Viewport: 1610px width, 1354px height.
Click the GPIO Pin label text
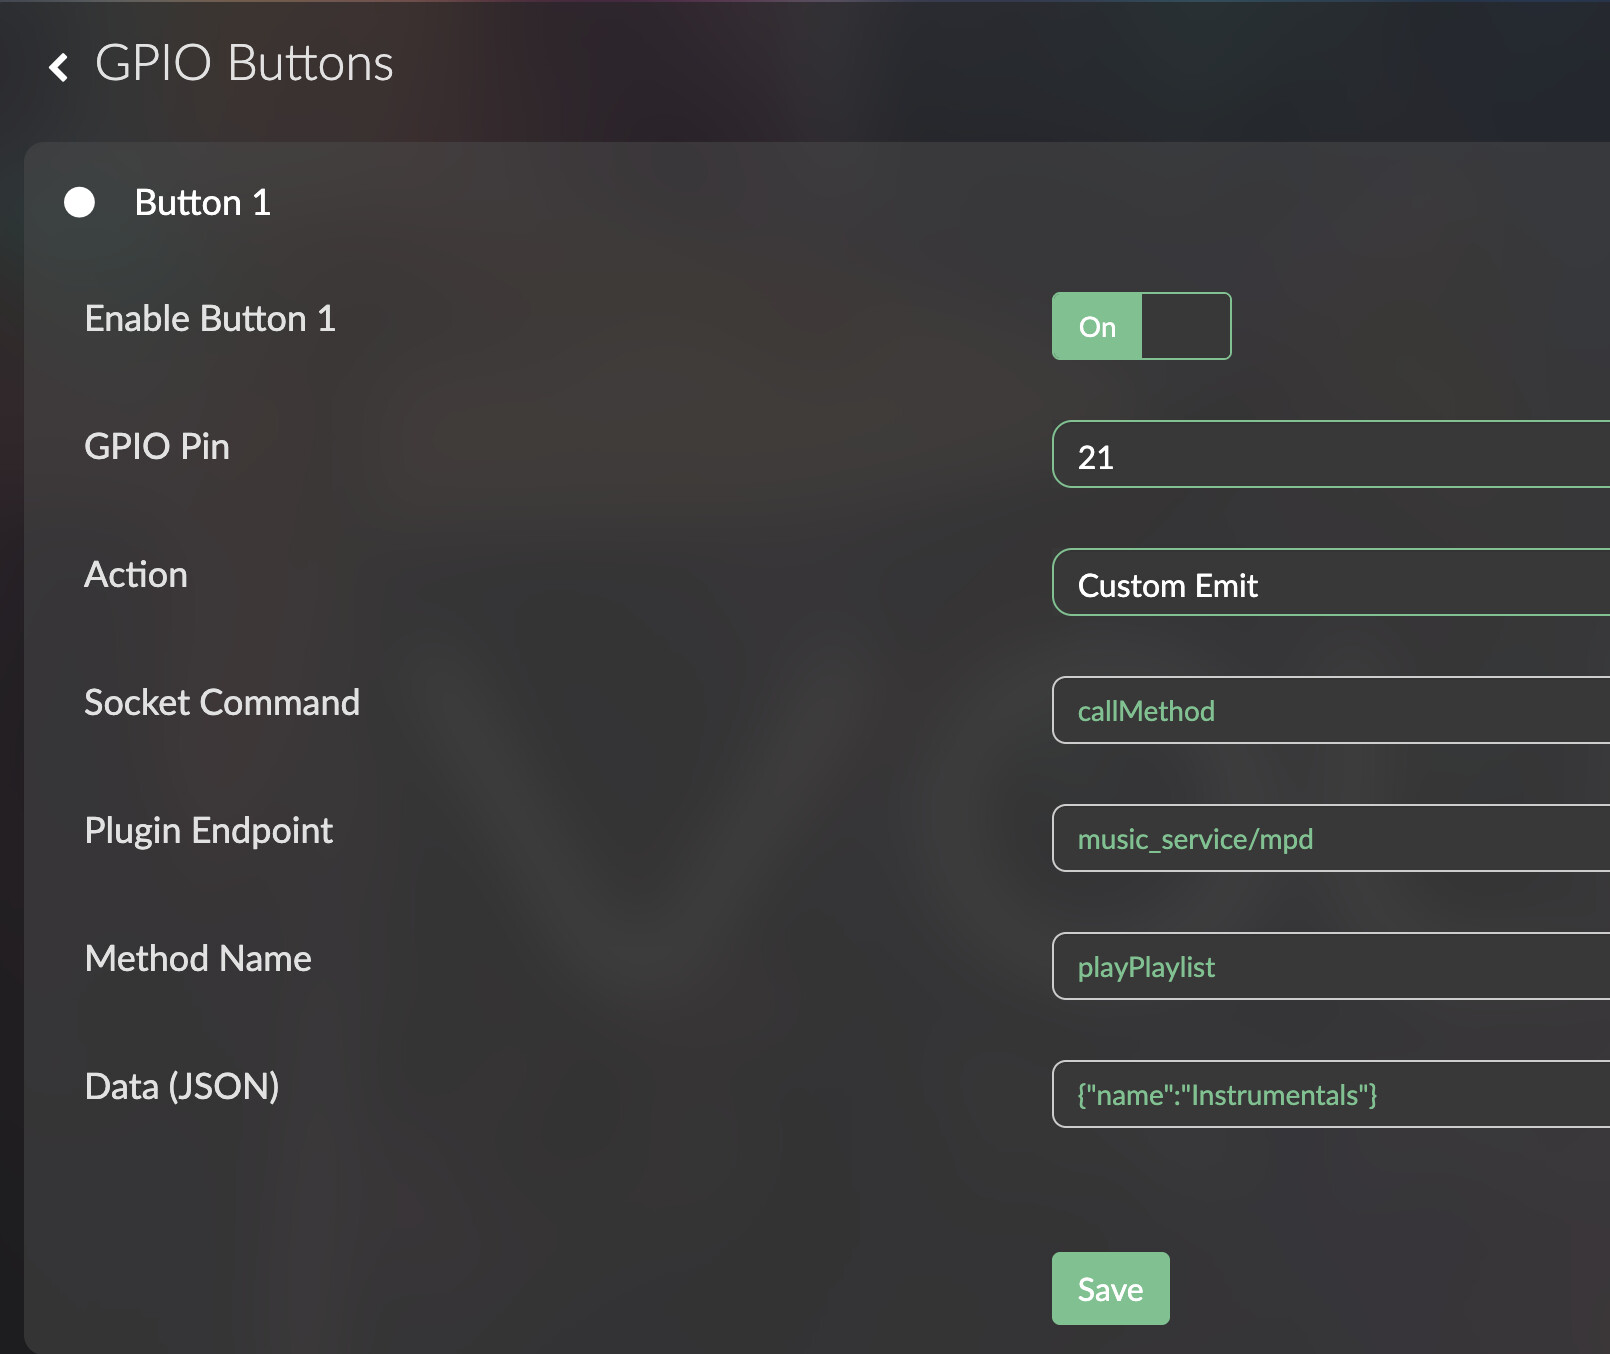(x=157, y=447)
